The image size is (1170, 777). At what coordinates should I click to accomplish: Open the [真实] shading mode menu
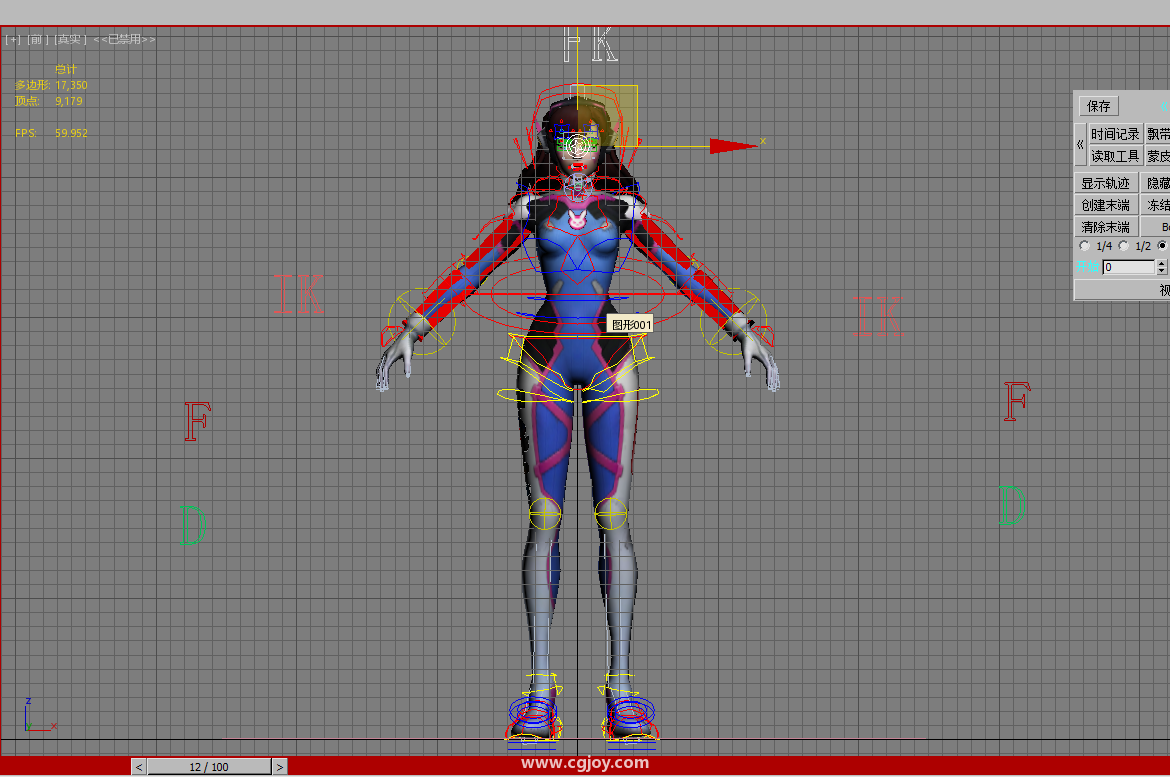coord(69,39)
